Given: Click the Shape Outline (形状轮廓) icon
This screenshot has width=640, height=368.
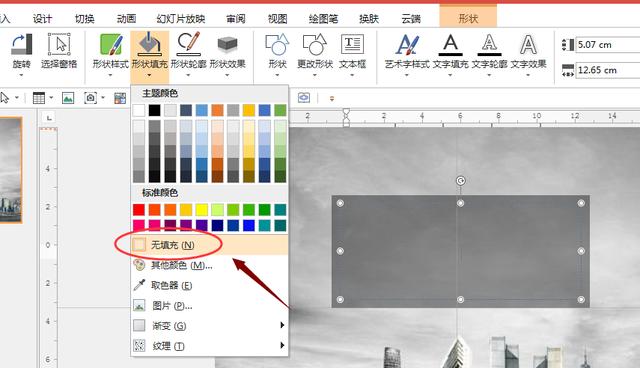Looking at the screenshot, I should (188, 44).
